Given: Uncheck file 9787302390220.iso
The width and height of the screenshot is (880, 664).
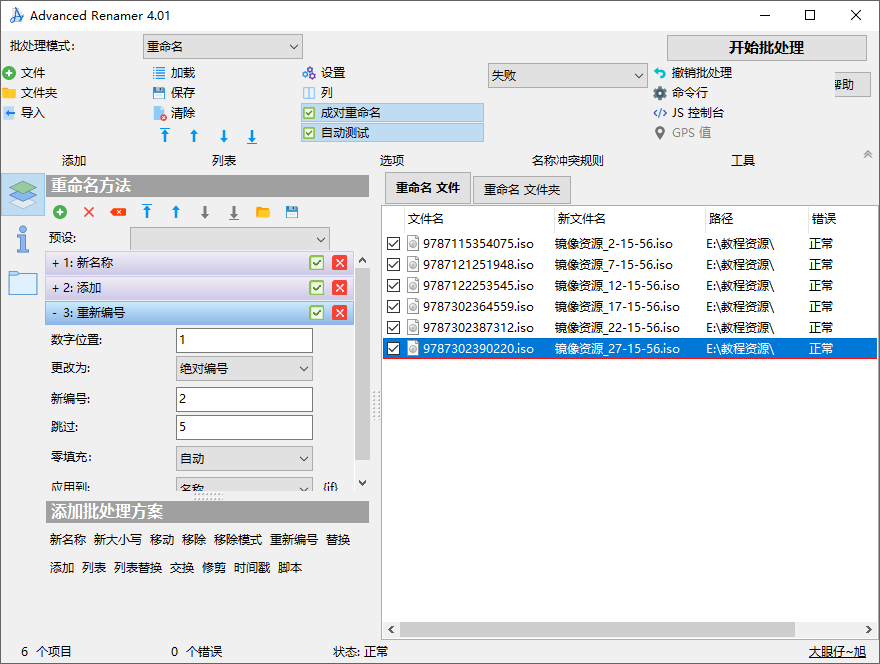Looking at the screenshot, I should [x=393, y=349].
